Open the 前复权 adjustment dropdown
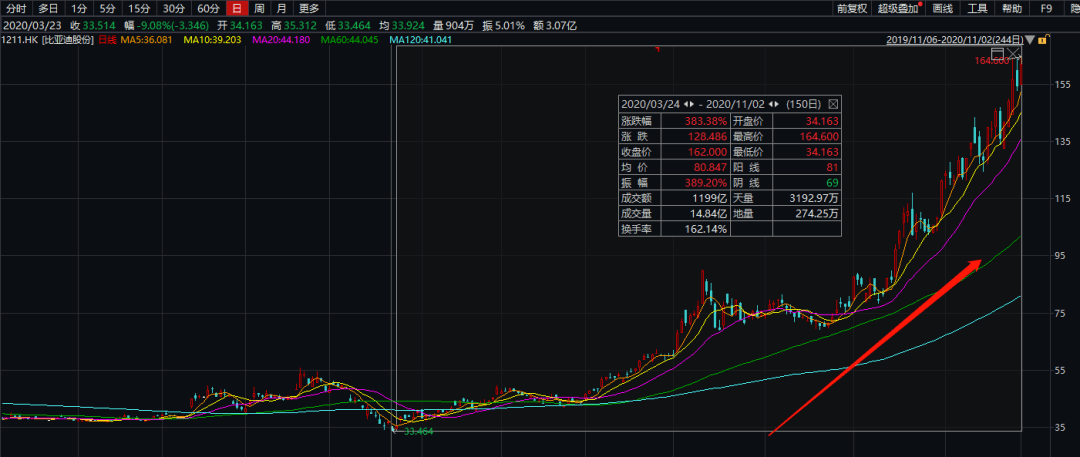Viewport: 1080px width, 457px height. [x=851, y=8]
